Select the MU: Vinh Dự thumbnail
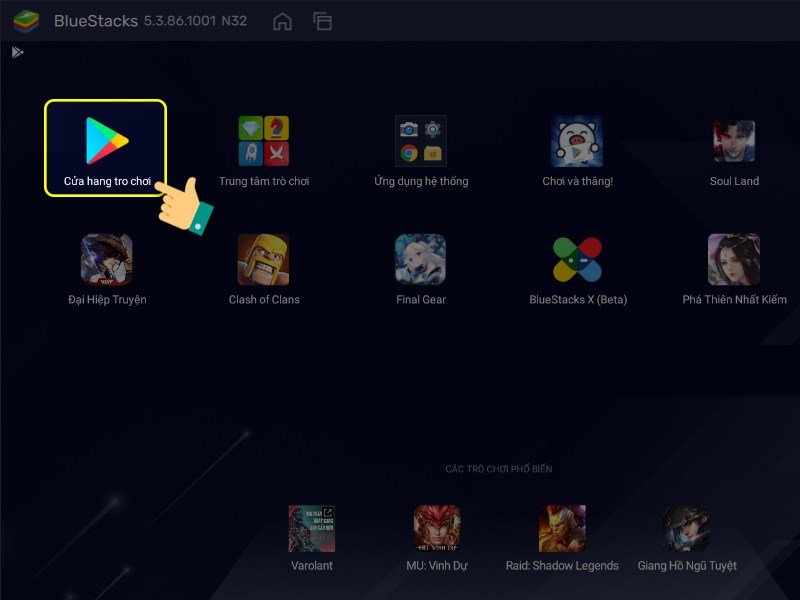The image size is (800, 600). pyautogui.click(x=436, y=530)
